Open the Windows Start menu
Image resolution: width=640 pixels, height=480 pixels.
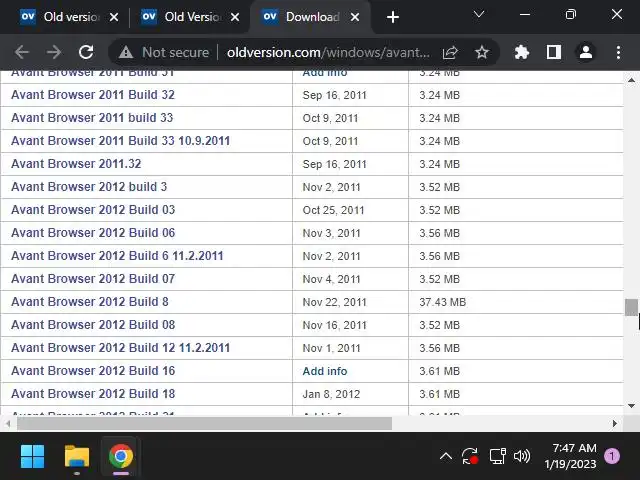(32, 456)
